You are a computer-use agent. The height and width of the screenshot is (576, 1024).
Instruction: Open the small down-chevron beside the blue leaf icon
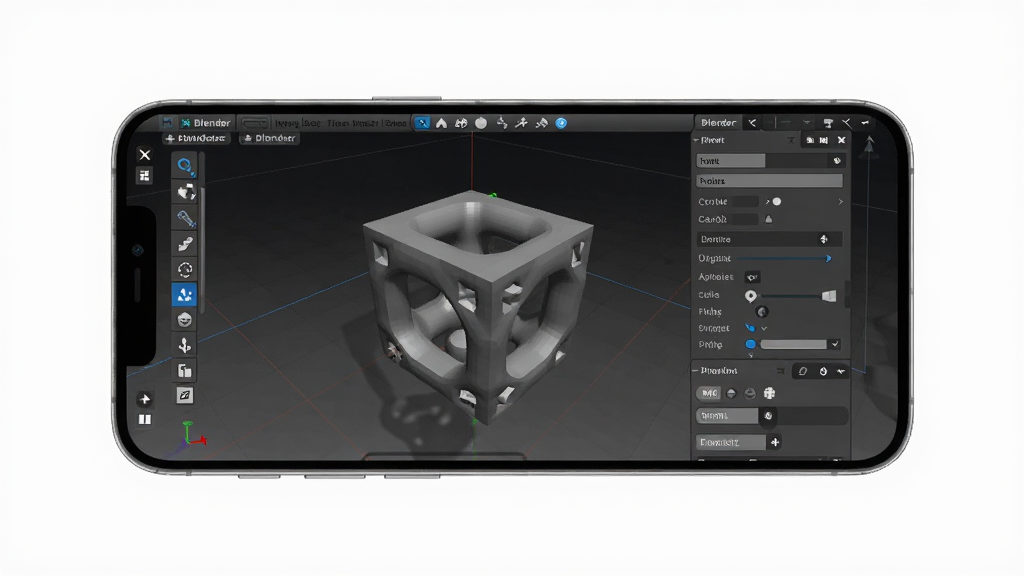pos(764,328)
